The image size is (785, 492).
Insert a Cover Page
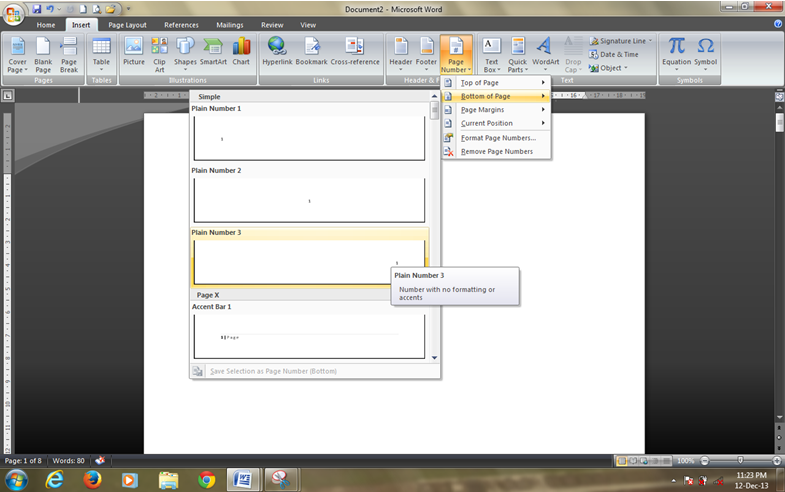click(x=18, y=55)
